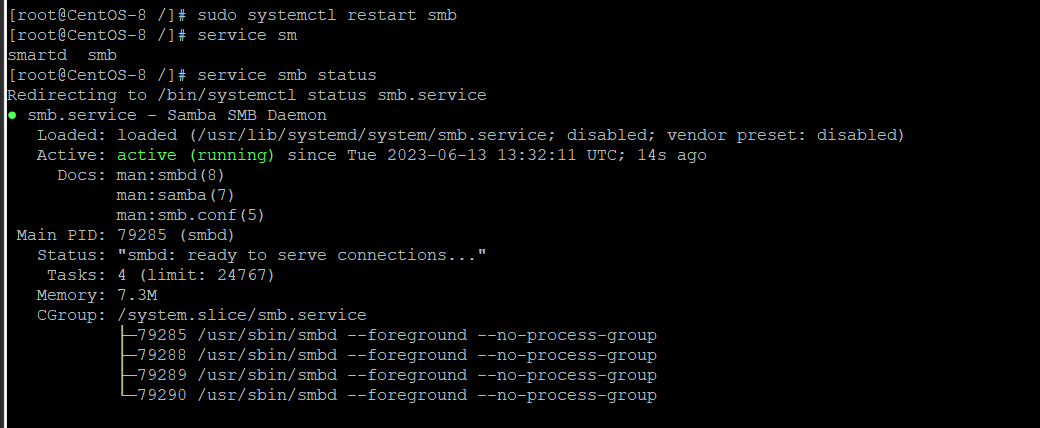
Task: Click the green status dot before smb.service
Action: click(13, 115)
